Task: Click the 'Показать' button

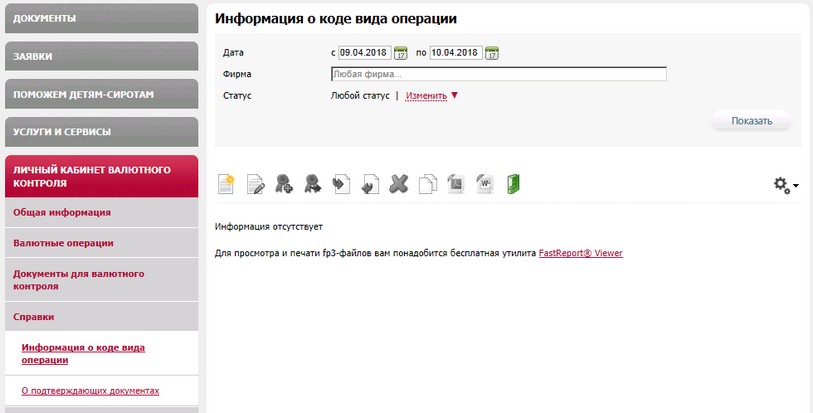Action: click(x=751, y=121)
